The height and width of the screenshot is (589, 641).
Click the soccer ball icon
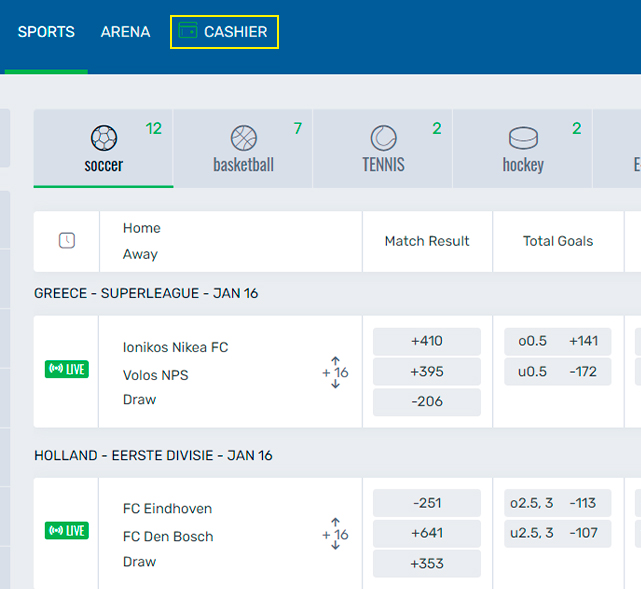click(x=104, y=137)
